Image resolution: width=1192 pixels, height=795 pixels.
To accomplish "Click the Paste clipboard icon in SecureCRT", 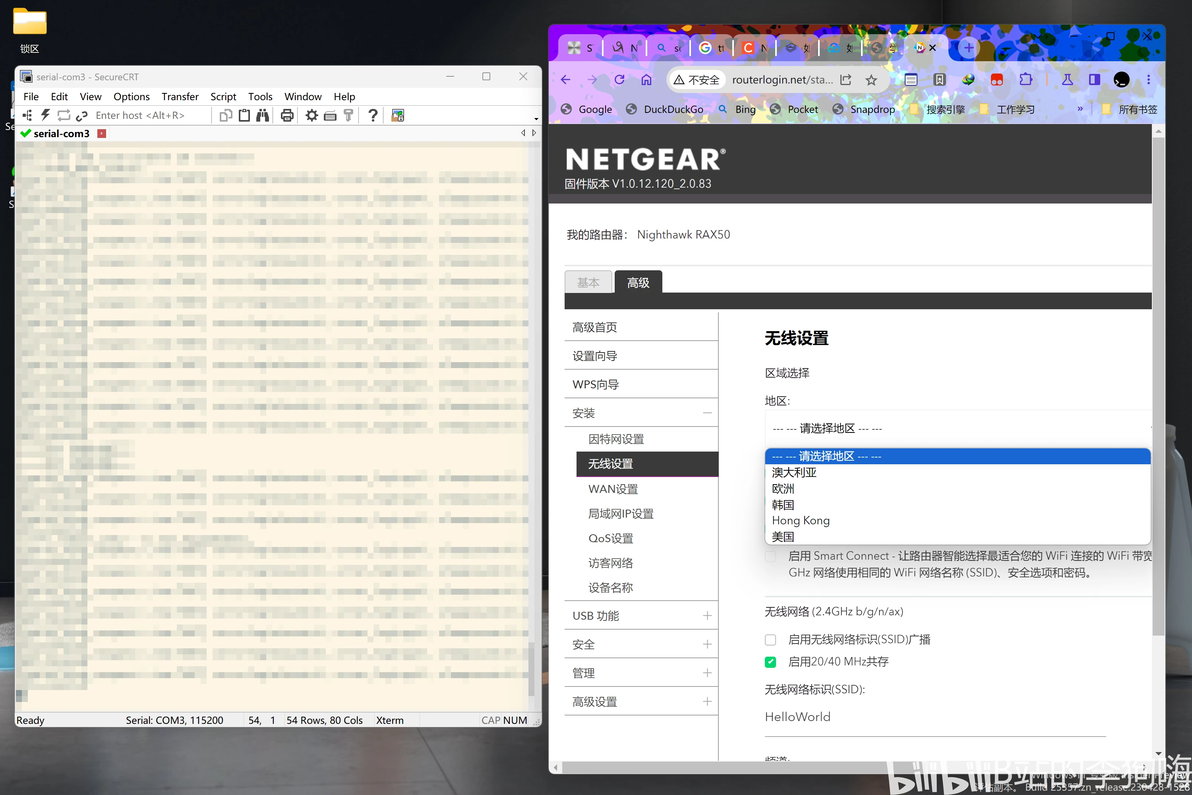I will coord(244,116).
